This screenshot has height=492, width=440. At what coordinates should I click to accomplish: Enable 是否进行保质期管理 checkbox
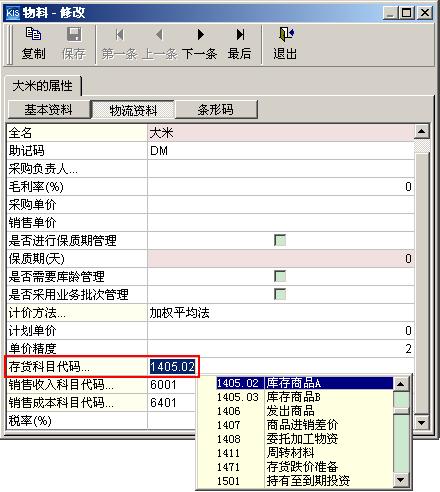tap(280, 240)
